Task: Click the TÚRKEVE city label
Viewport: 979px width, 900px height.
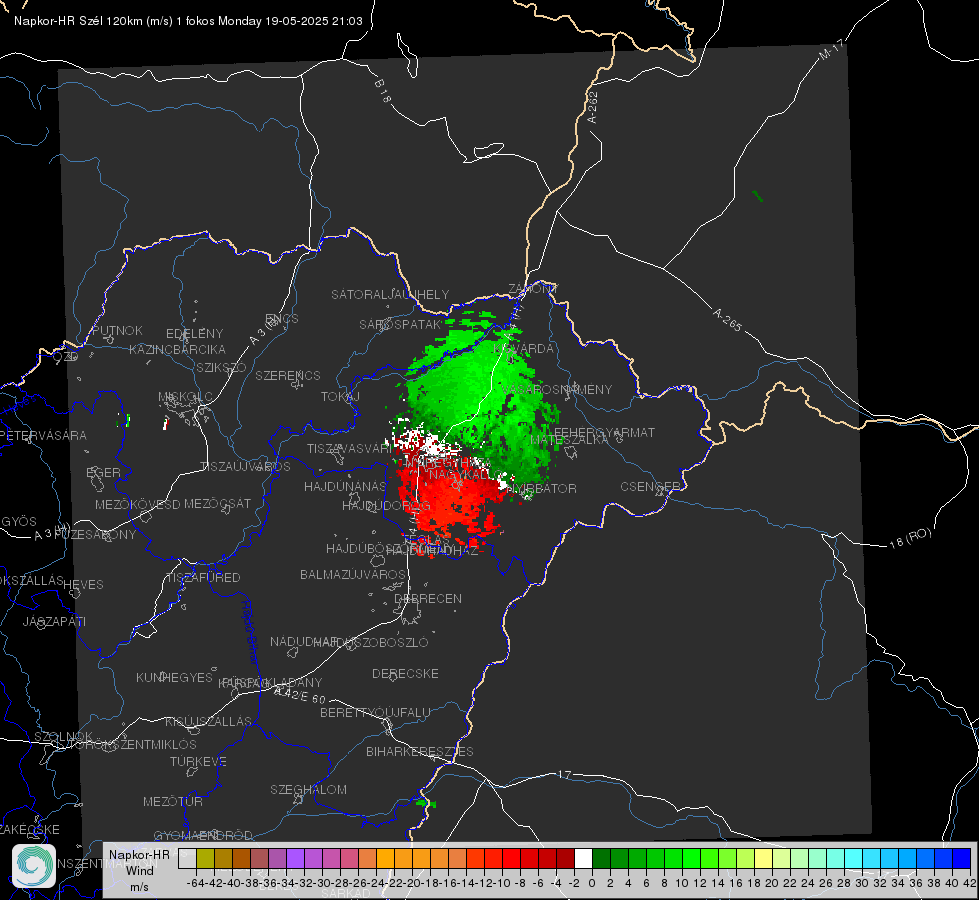Action: [198, 761]
